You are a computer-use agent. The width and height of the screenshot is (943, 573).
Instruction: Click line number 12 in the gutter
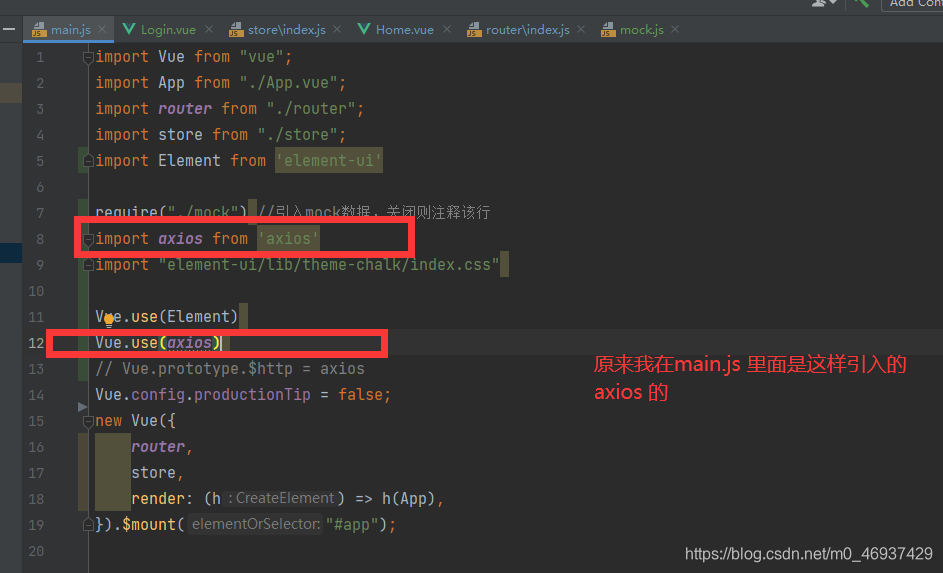tap(36, 343)
